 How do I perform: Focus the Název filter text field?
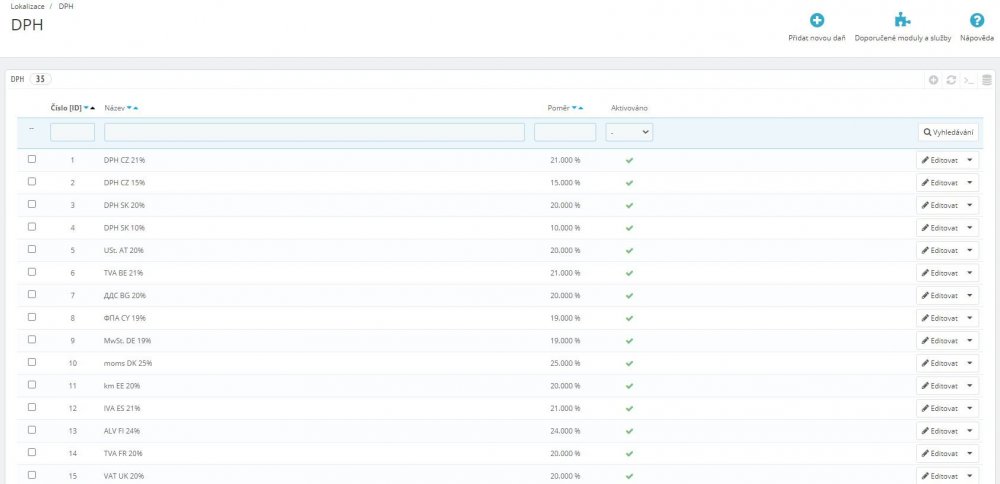click(x=314, y=132)
